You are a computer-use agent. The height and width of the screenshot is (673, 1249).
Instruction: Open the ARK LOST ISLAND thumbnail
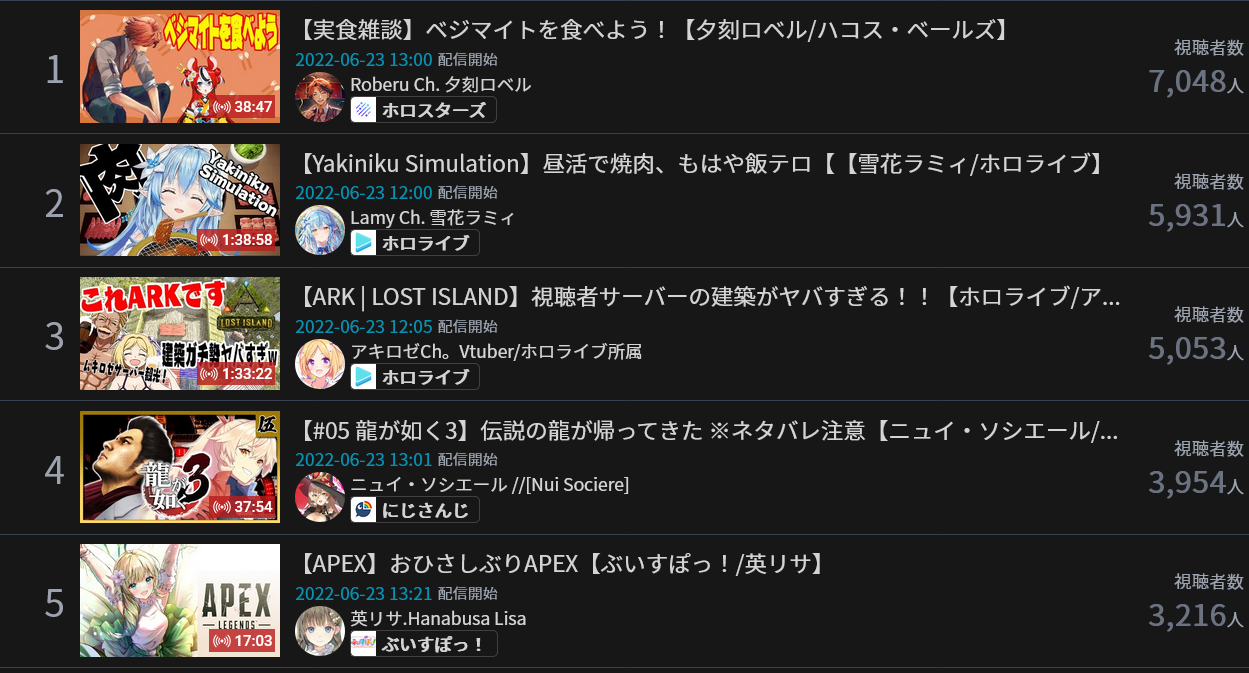click(180, 334)
